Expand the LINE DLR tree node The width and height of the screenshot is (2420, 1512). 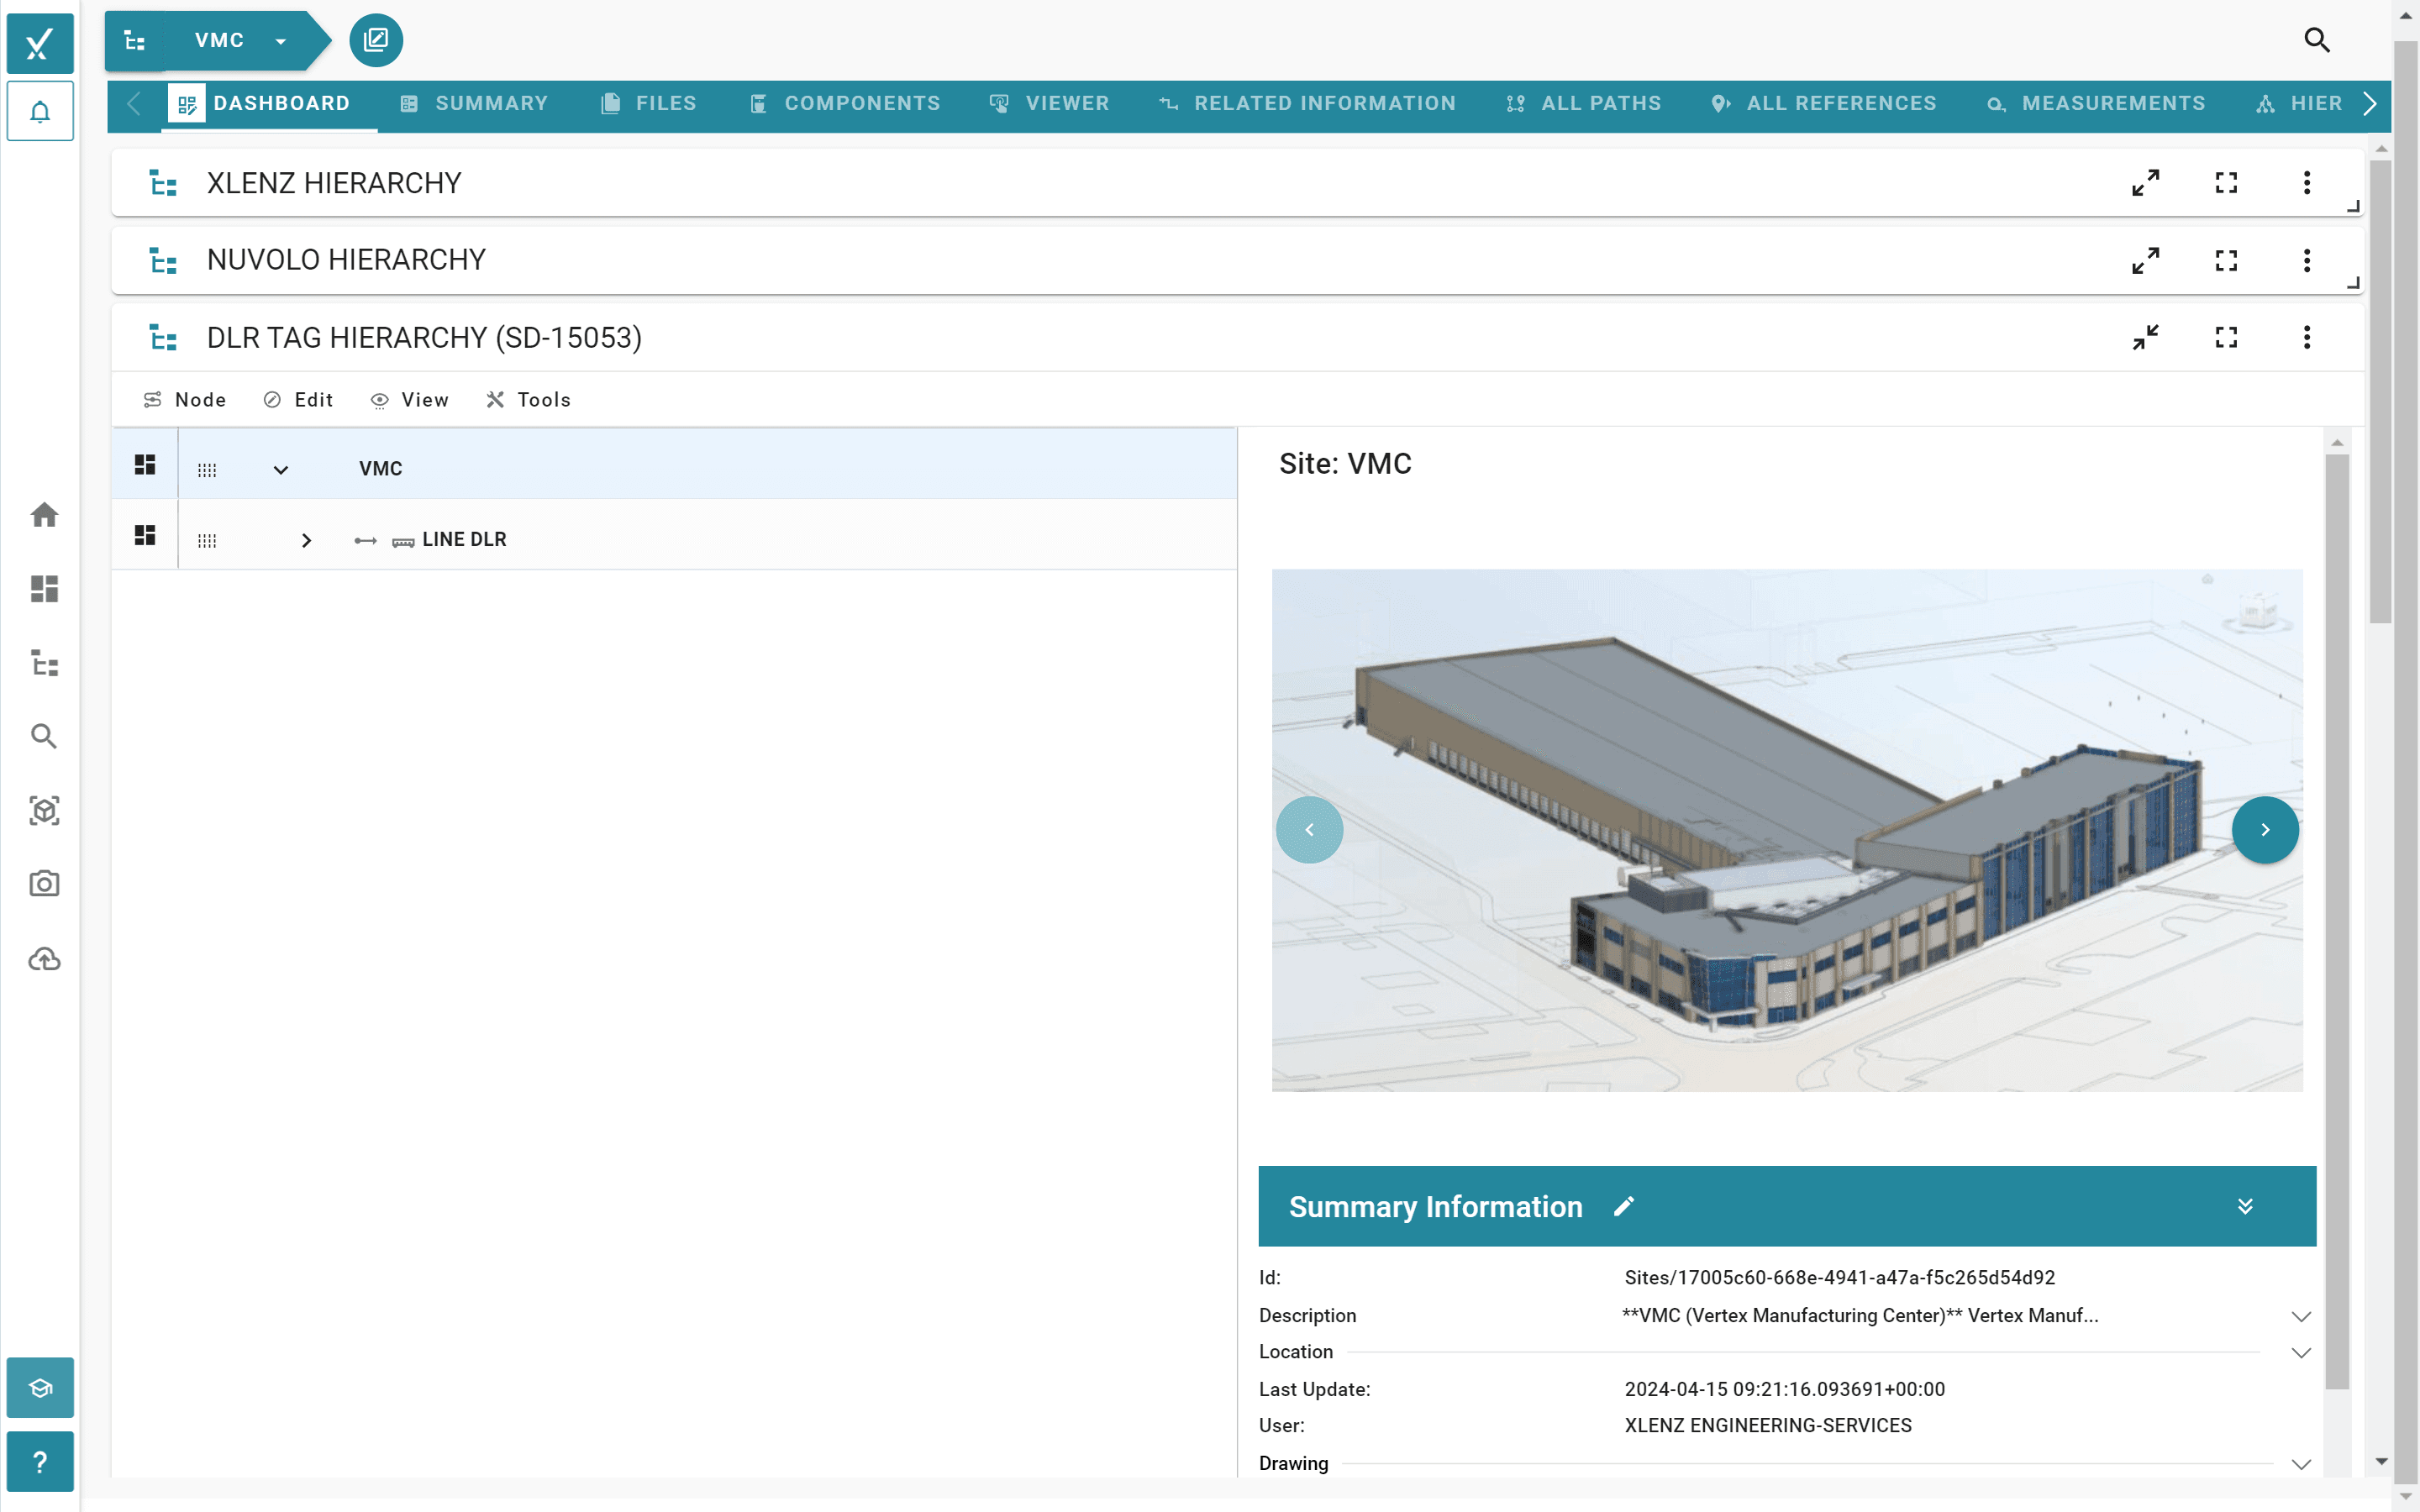[306, 540]
